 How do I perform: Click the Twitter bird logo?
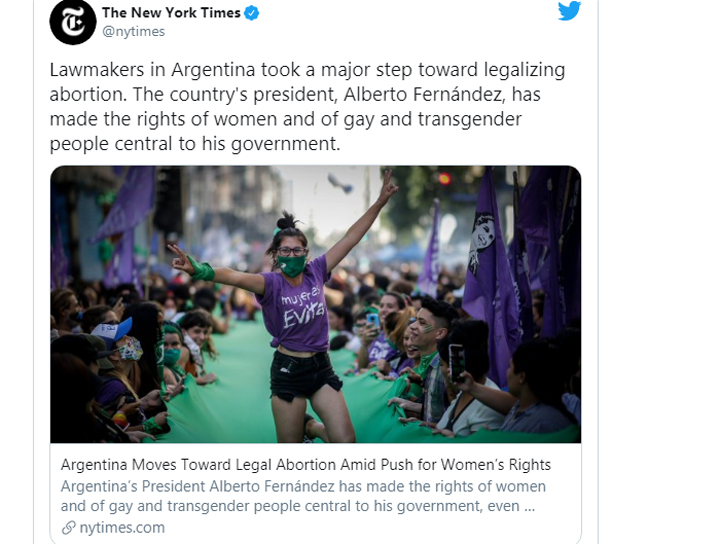569,11
